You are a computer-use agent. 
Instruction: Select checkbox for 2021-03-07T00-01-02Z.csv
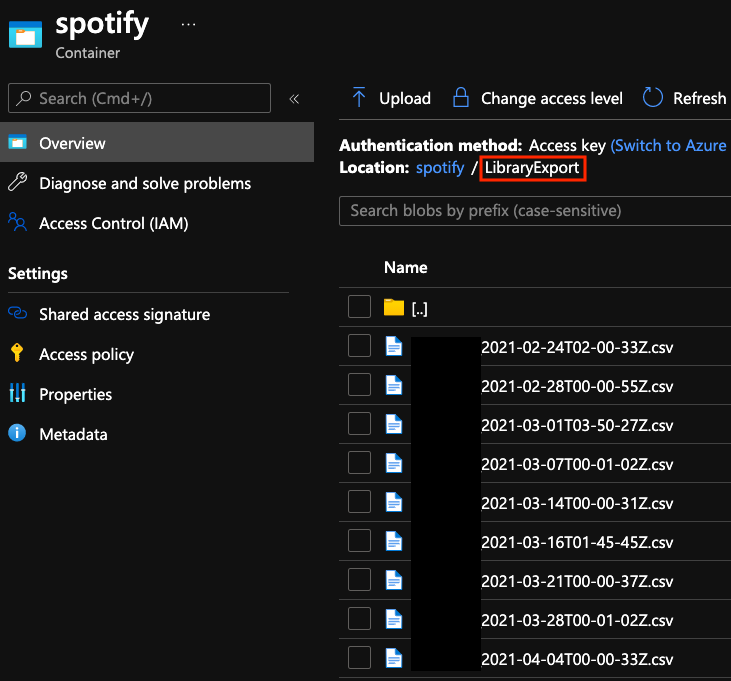(x=359, y=463)
